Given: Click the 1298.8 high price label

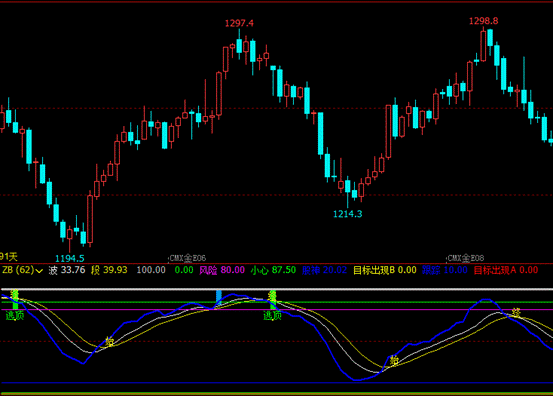Looking at the screenshot, I should click(484, 21).
